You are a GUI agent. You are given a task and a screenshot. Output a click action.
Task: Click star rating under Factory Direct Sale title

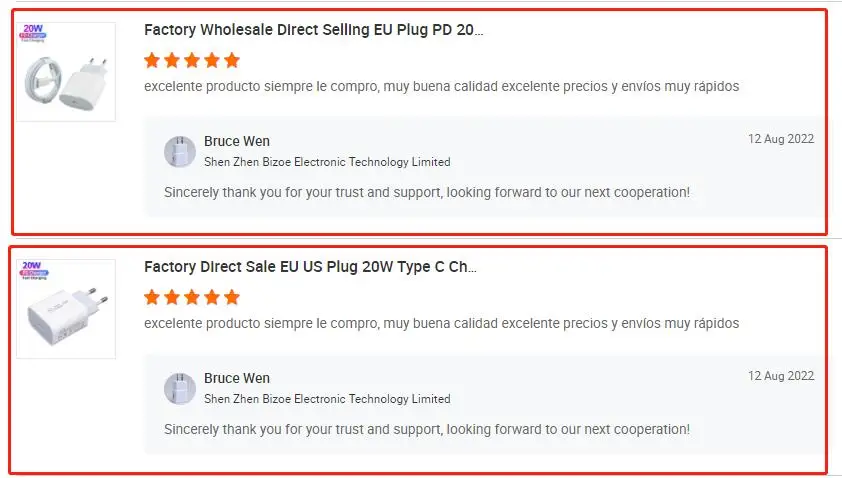[192, 297]
